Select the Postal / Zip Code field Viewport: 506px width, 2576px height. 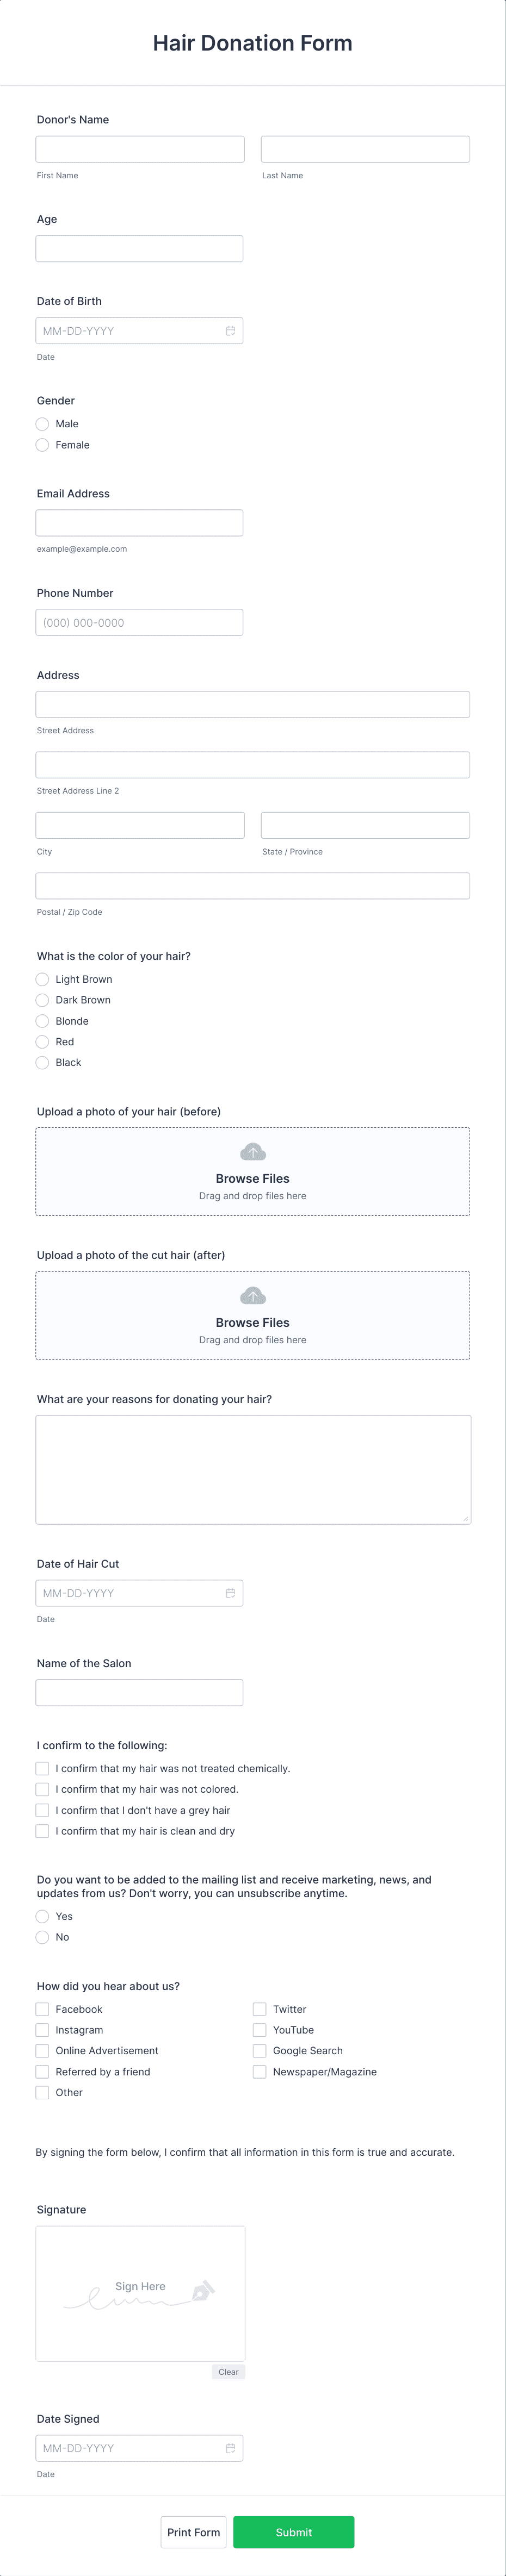tap(253, 885)
